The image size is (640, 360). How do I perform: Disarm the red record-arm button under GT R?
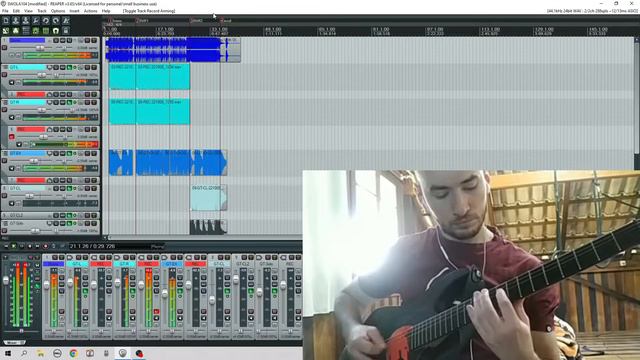pos(11,137)
